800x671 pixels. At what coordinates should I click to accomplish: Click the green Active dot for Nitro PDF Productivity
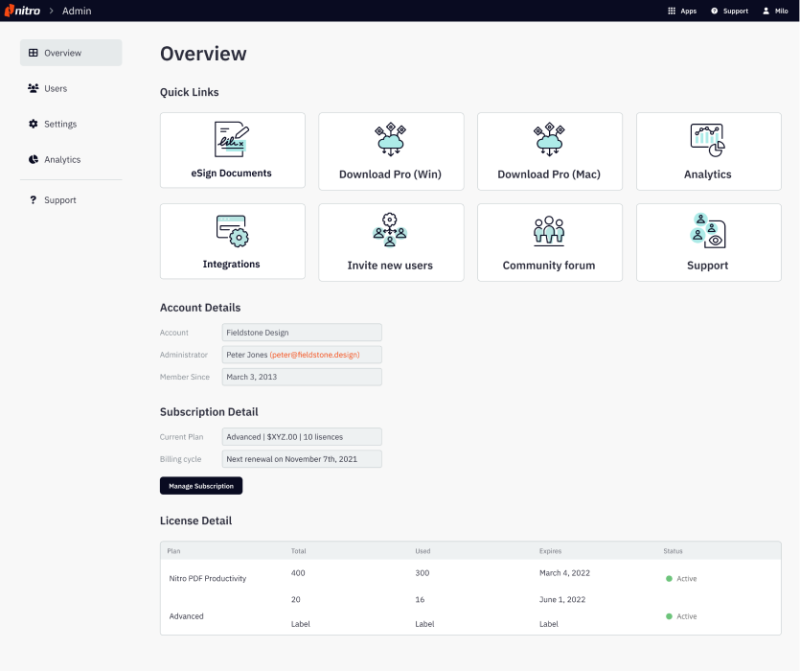tap(669, 579)
